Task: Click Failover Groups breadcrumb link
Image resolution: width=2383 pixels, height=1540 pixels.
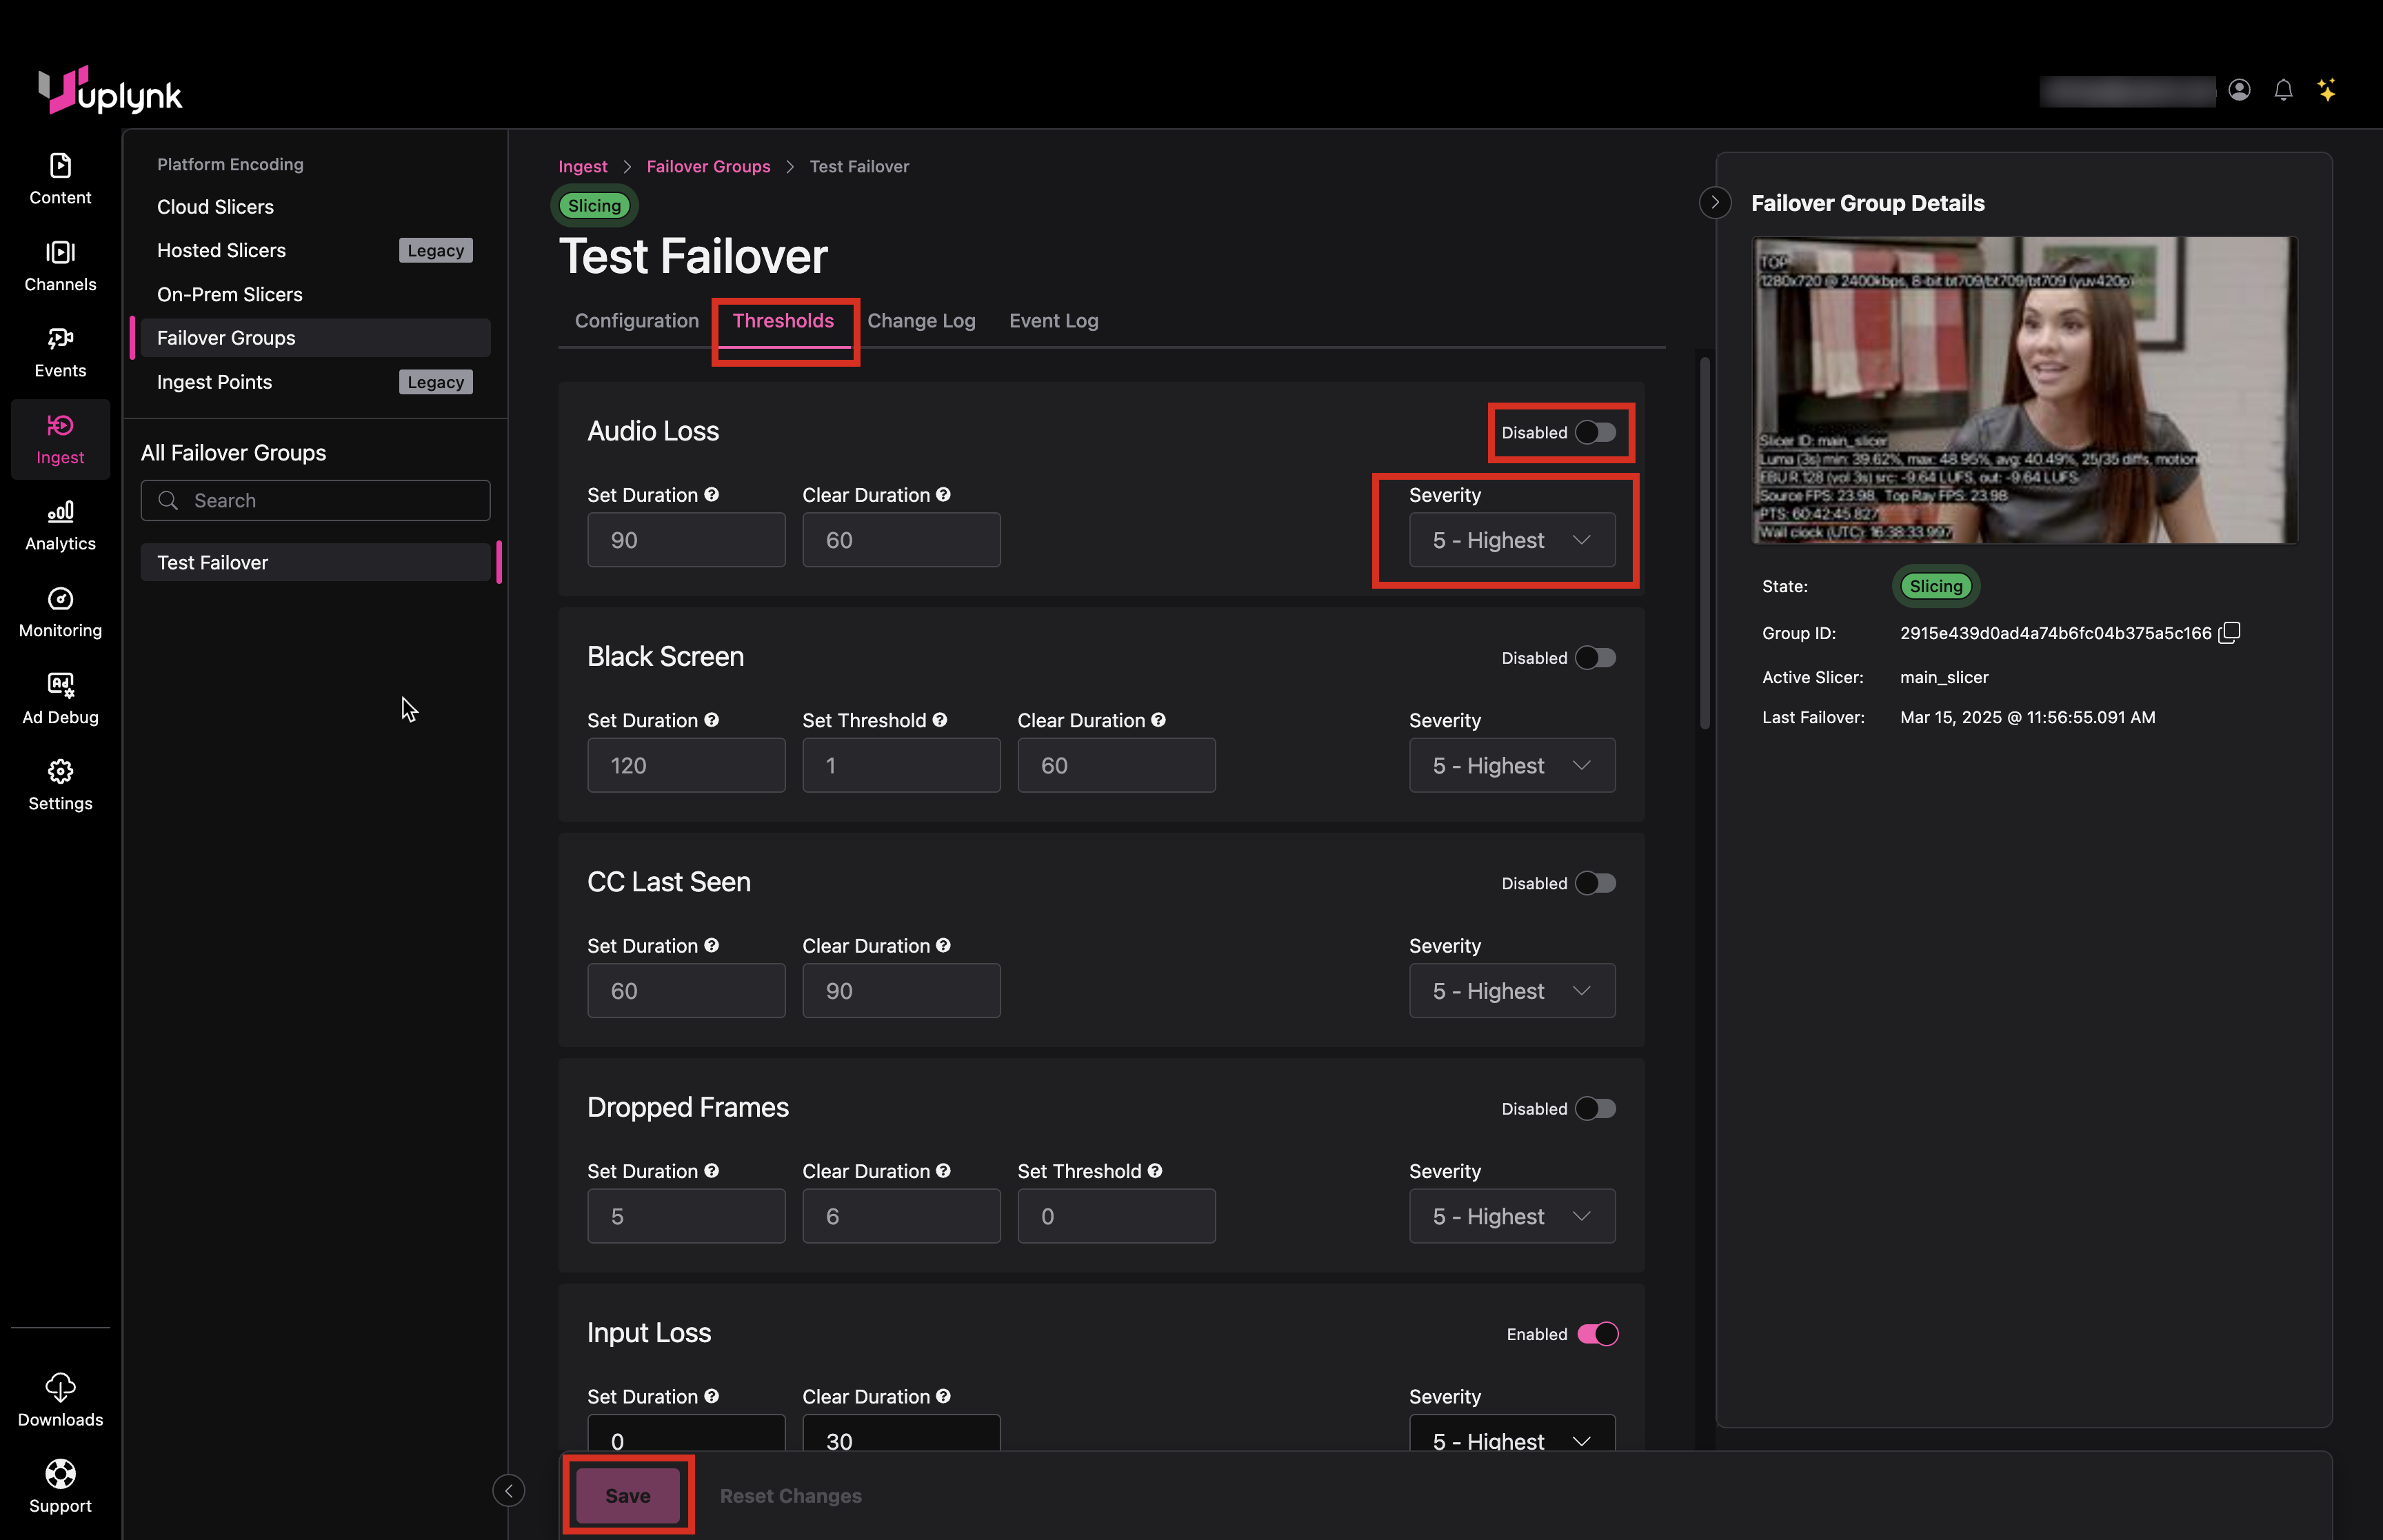Action: pos(708,167)
